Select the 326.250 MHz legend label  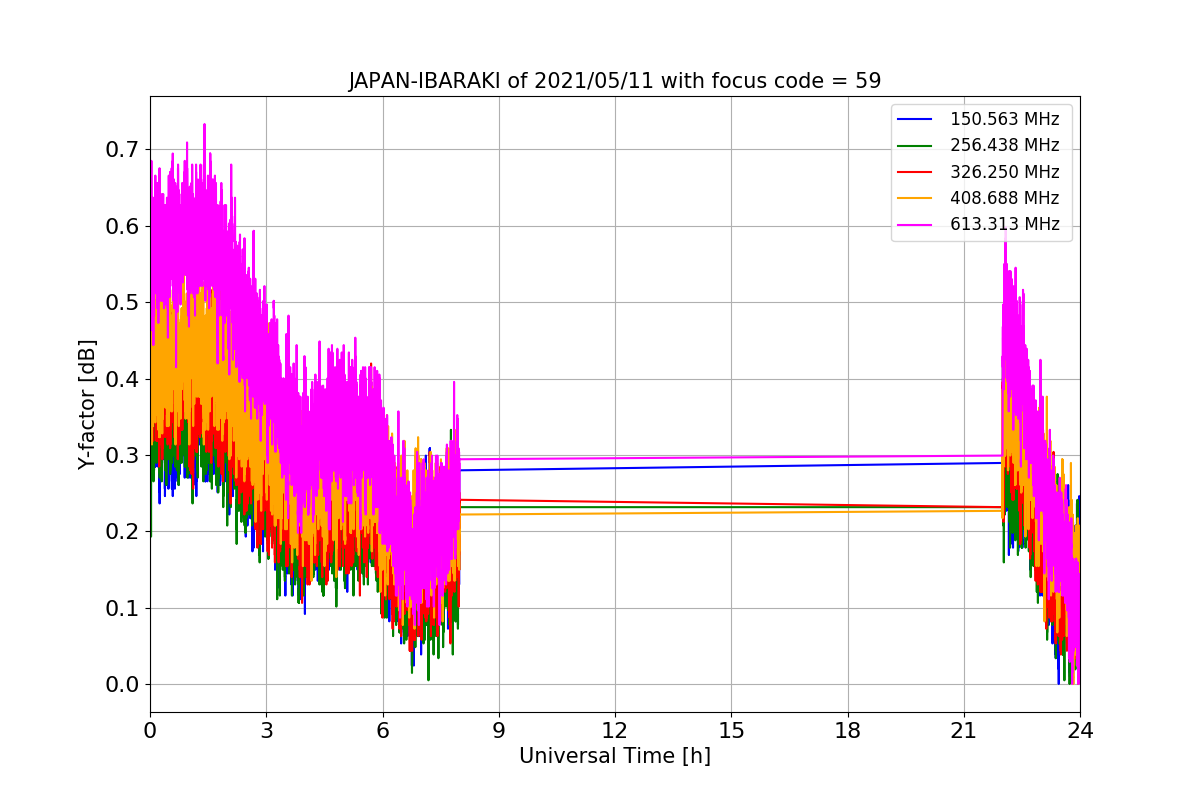pos(1004,172)
